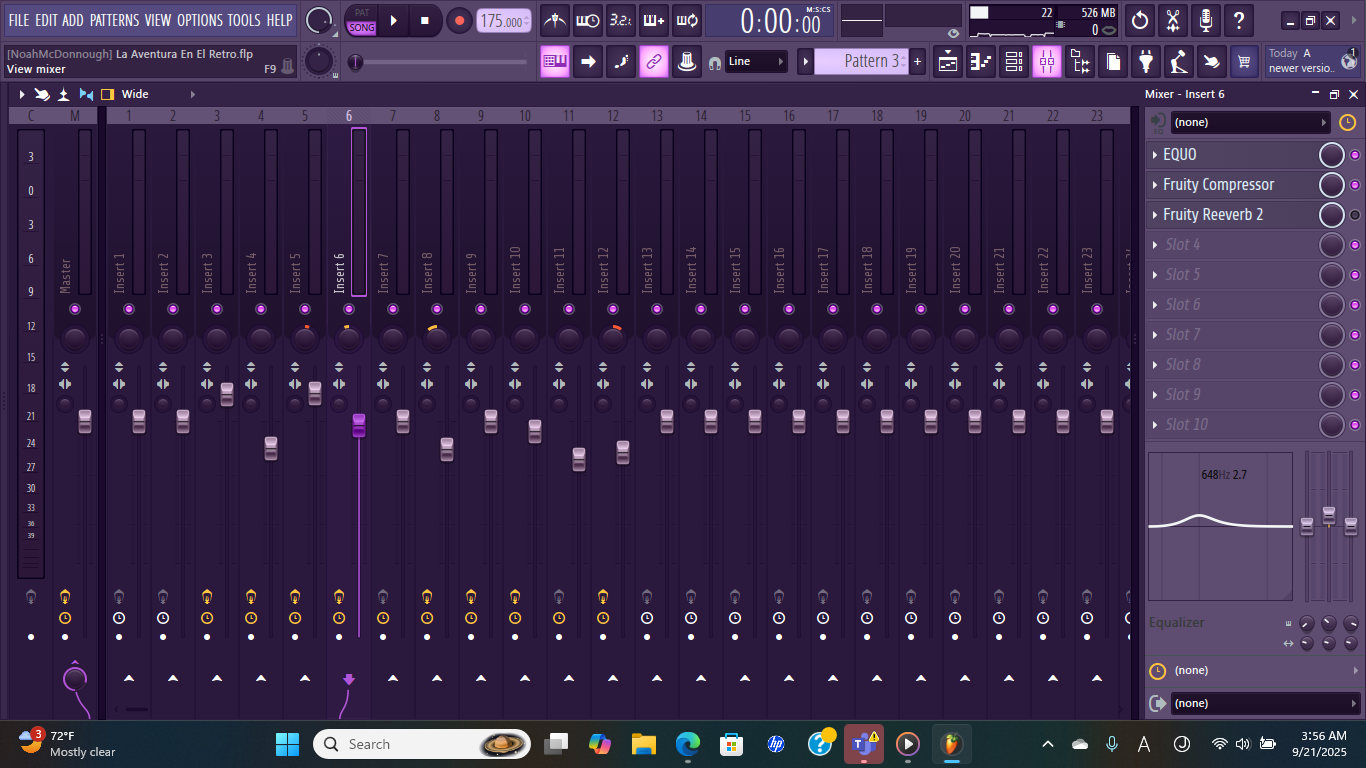The width and height of the screenshot is (1366, 768).
Task: Add a new pattern with plus button
Action: click(x=917, y=62)
